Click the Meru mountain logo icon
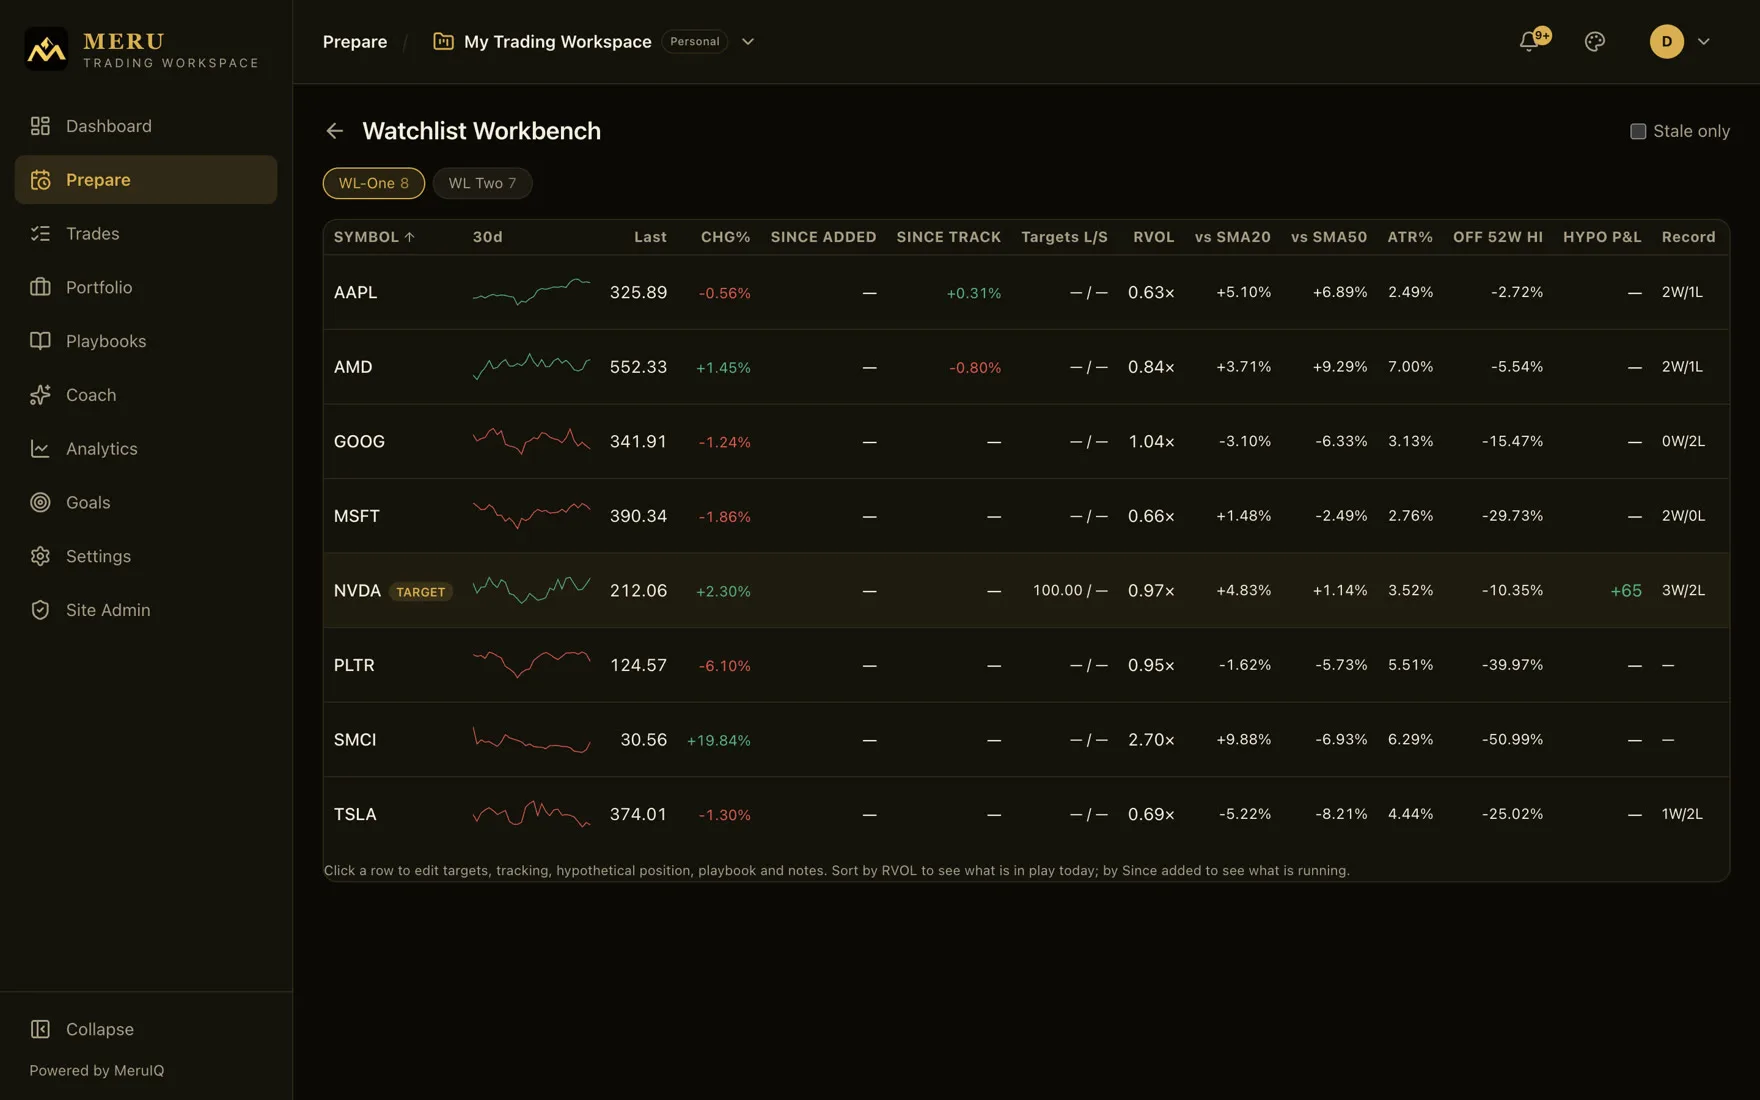 coord(46,48)
